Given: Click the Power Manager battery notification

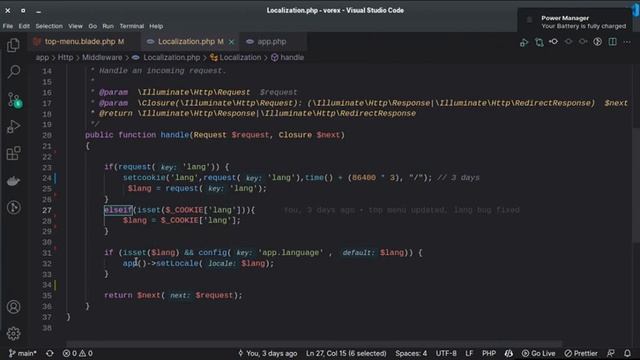Looking at the screenshot, I should pyautogui.click(x=576, y=22).
